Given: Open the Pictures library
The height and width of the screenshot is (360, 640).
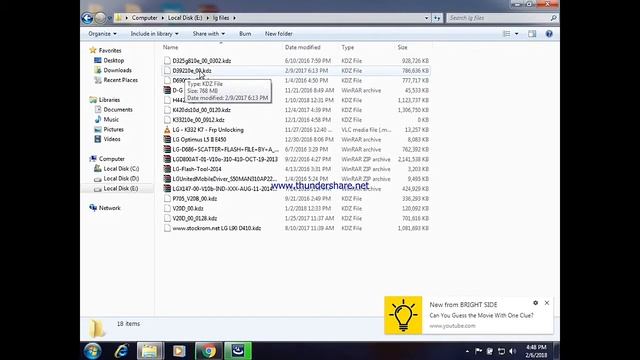Looking at the screenshot, I should (x=113, y=129).
